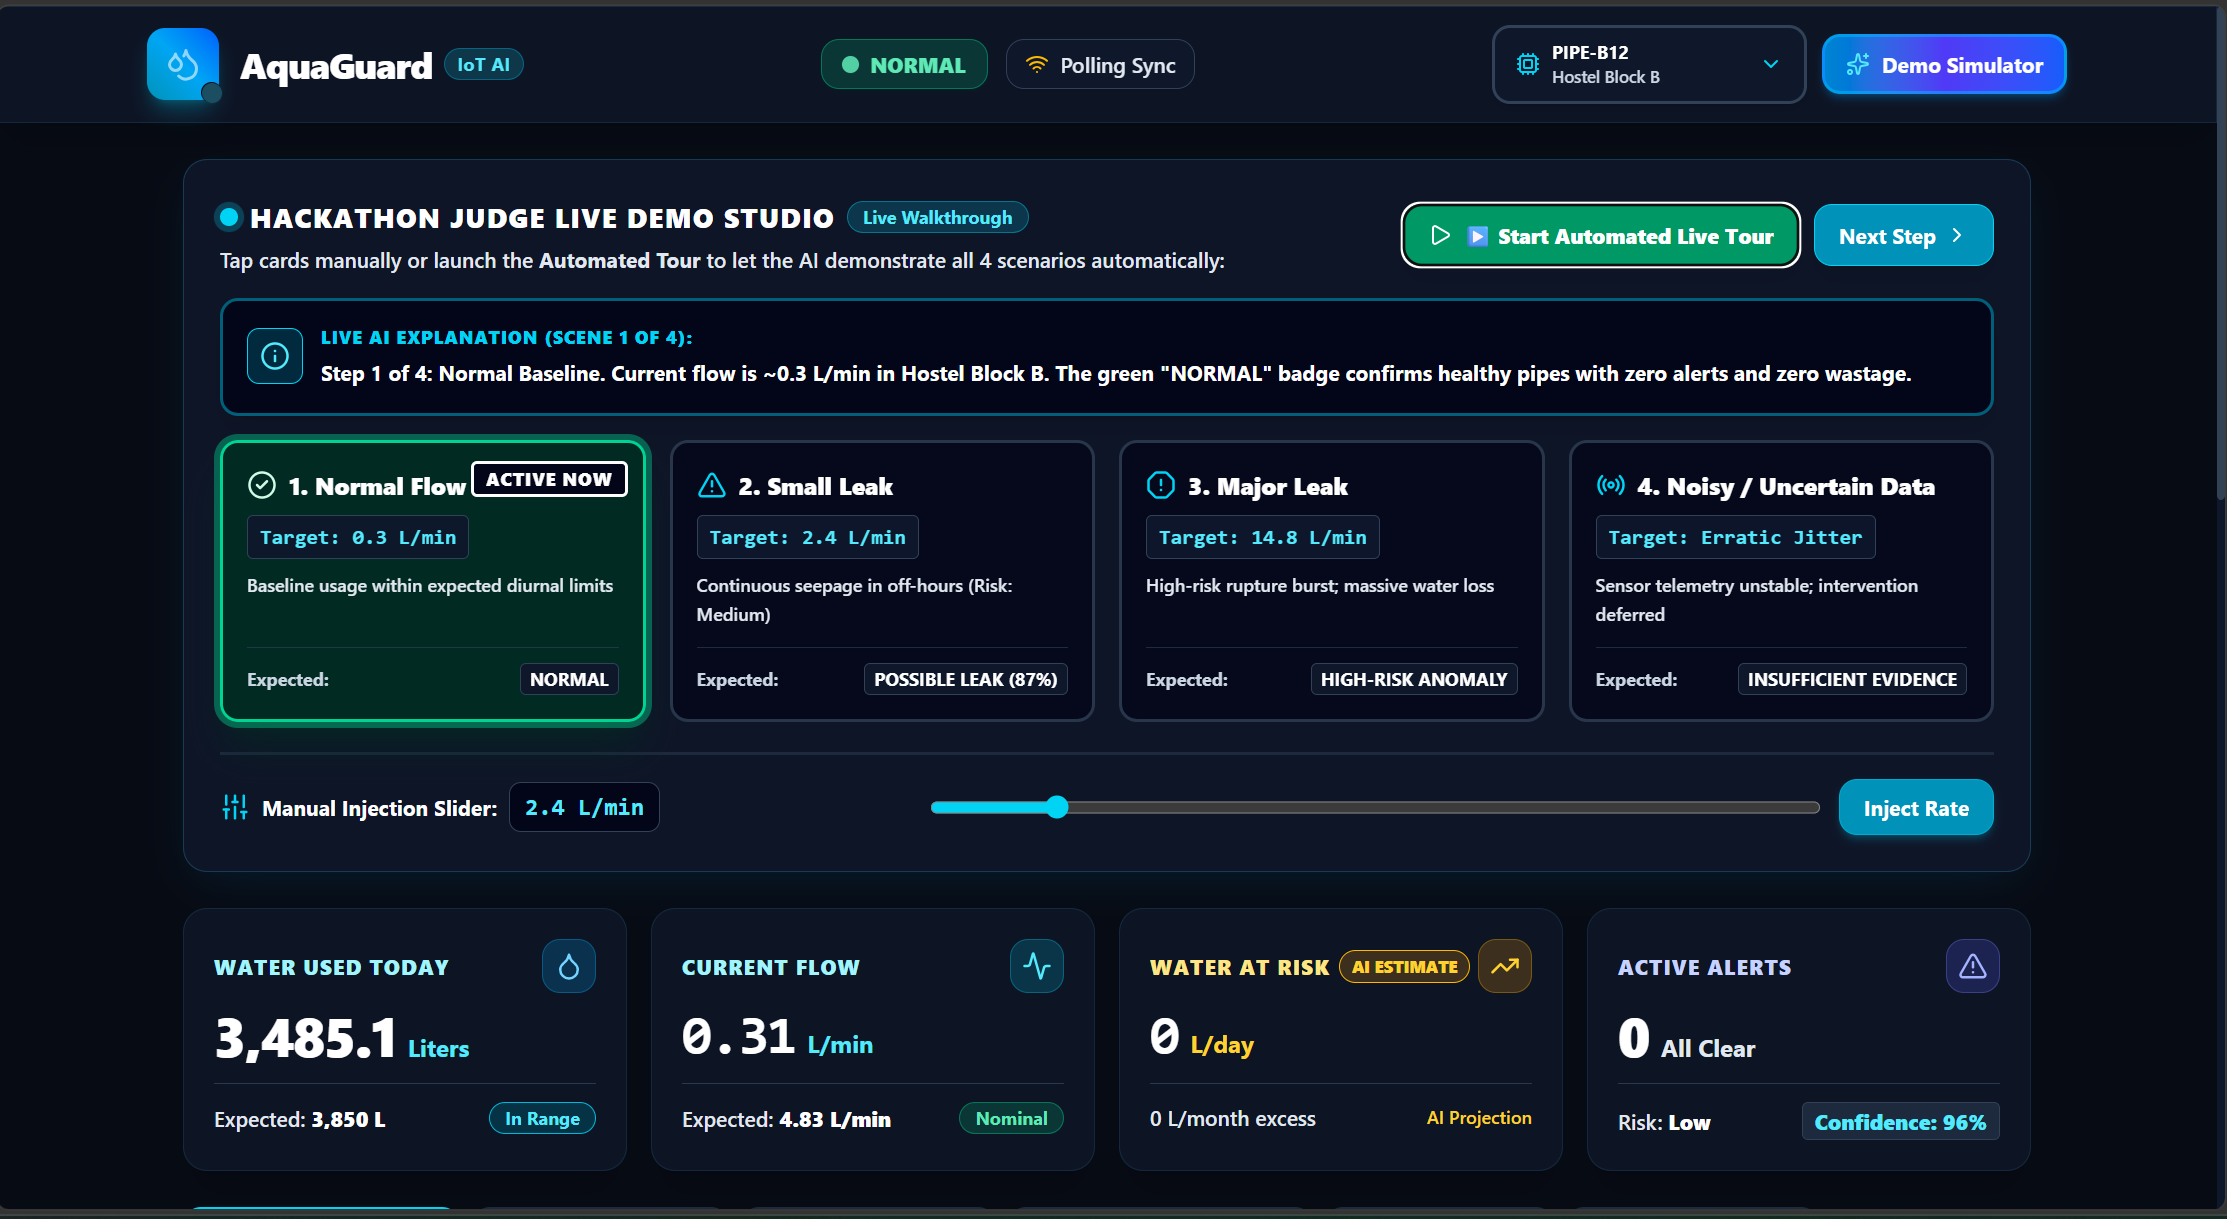Select the 4. Noisy / Uncertain Data card
This screenshot has height=1219, width=2227.
(x=1780, y=580)
